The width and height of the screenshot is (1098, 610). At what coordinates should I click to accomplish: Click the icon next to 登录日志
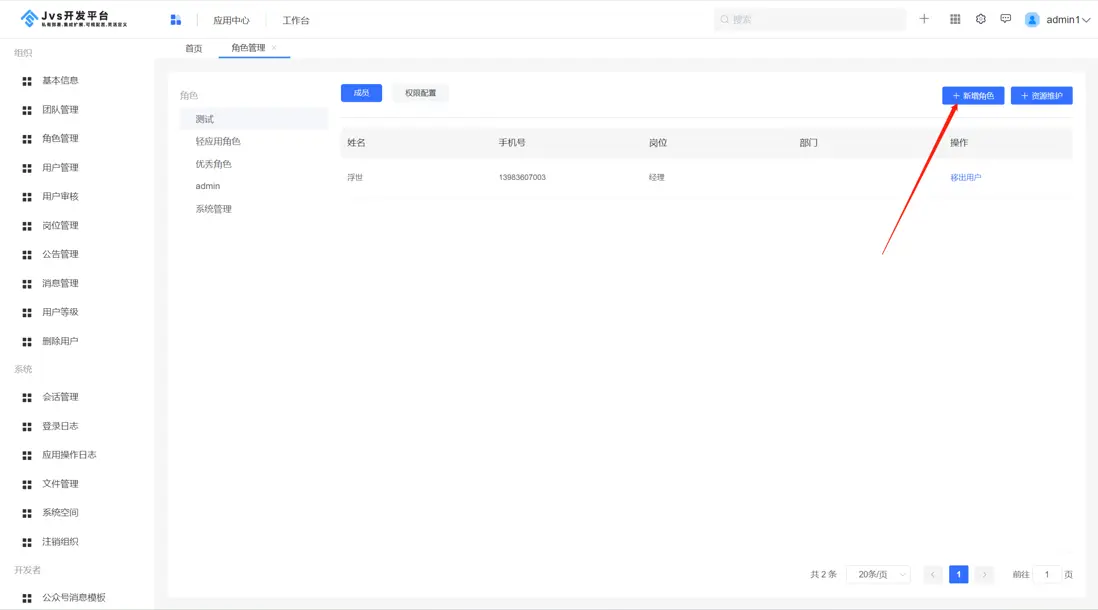coord(27,427)
